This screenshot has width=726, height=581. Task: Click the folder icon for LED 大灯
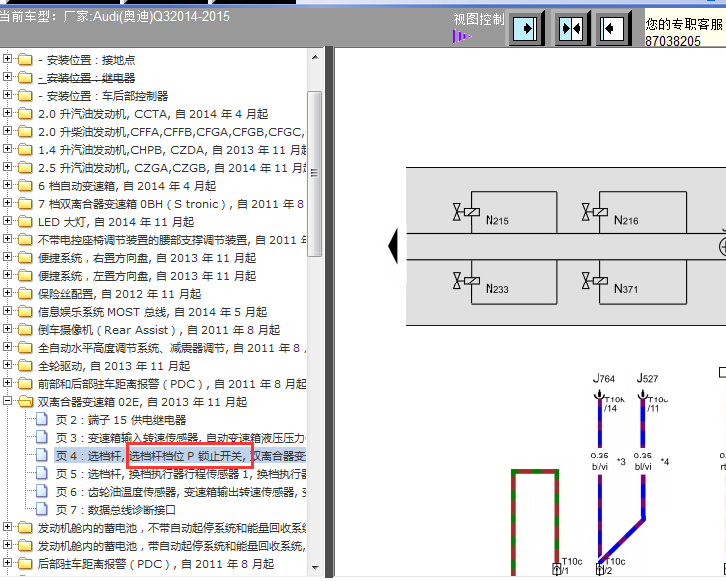coord(25,222)
